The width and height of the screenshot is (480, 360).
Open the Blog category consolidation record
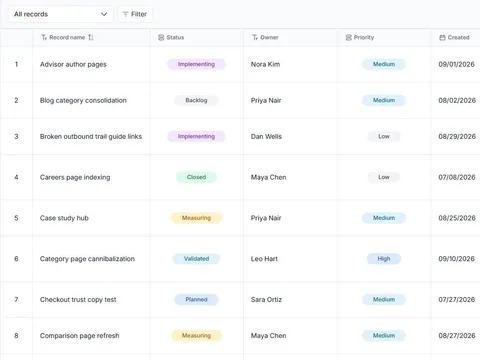point(83,100)
